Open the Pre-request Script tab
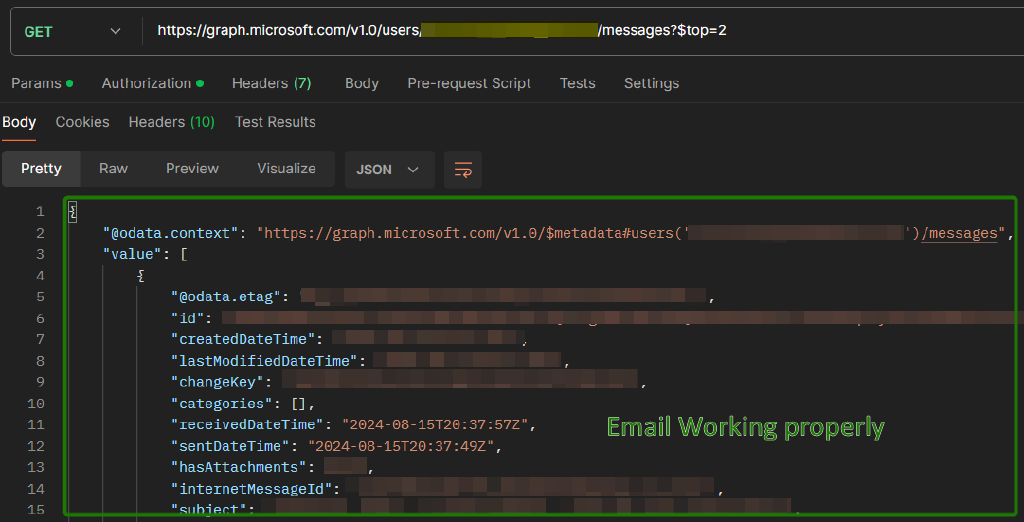The height and width of the screenshot is (522, 1024). click(x=469, y=83)
